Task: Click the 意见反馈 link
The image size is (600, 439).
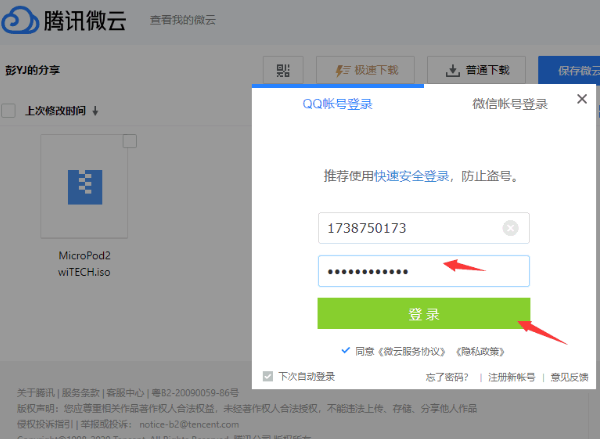Action: (569, 377)
